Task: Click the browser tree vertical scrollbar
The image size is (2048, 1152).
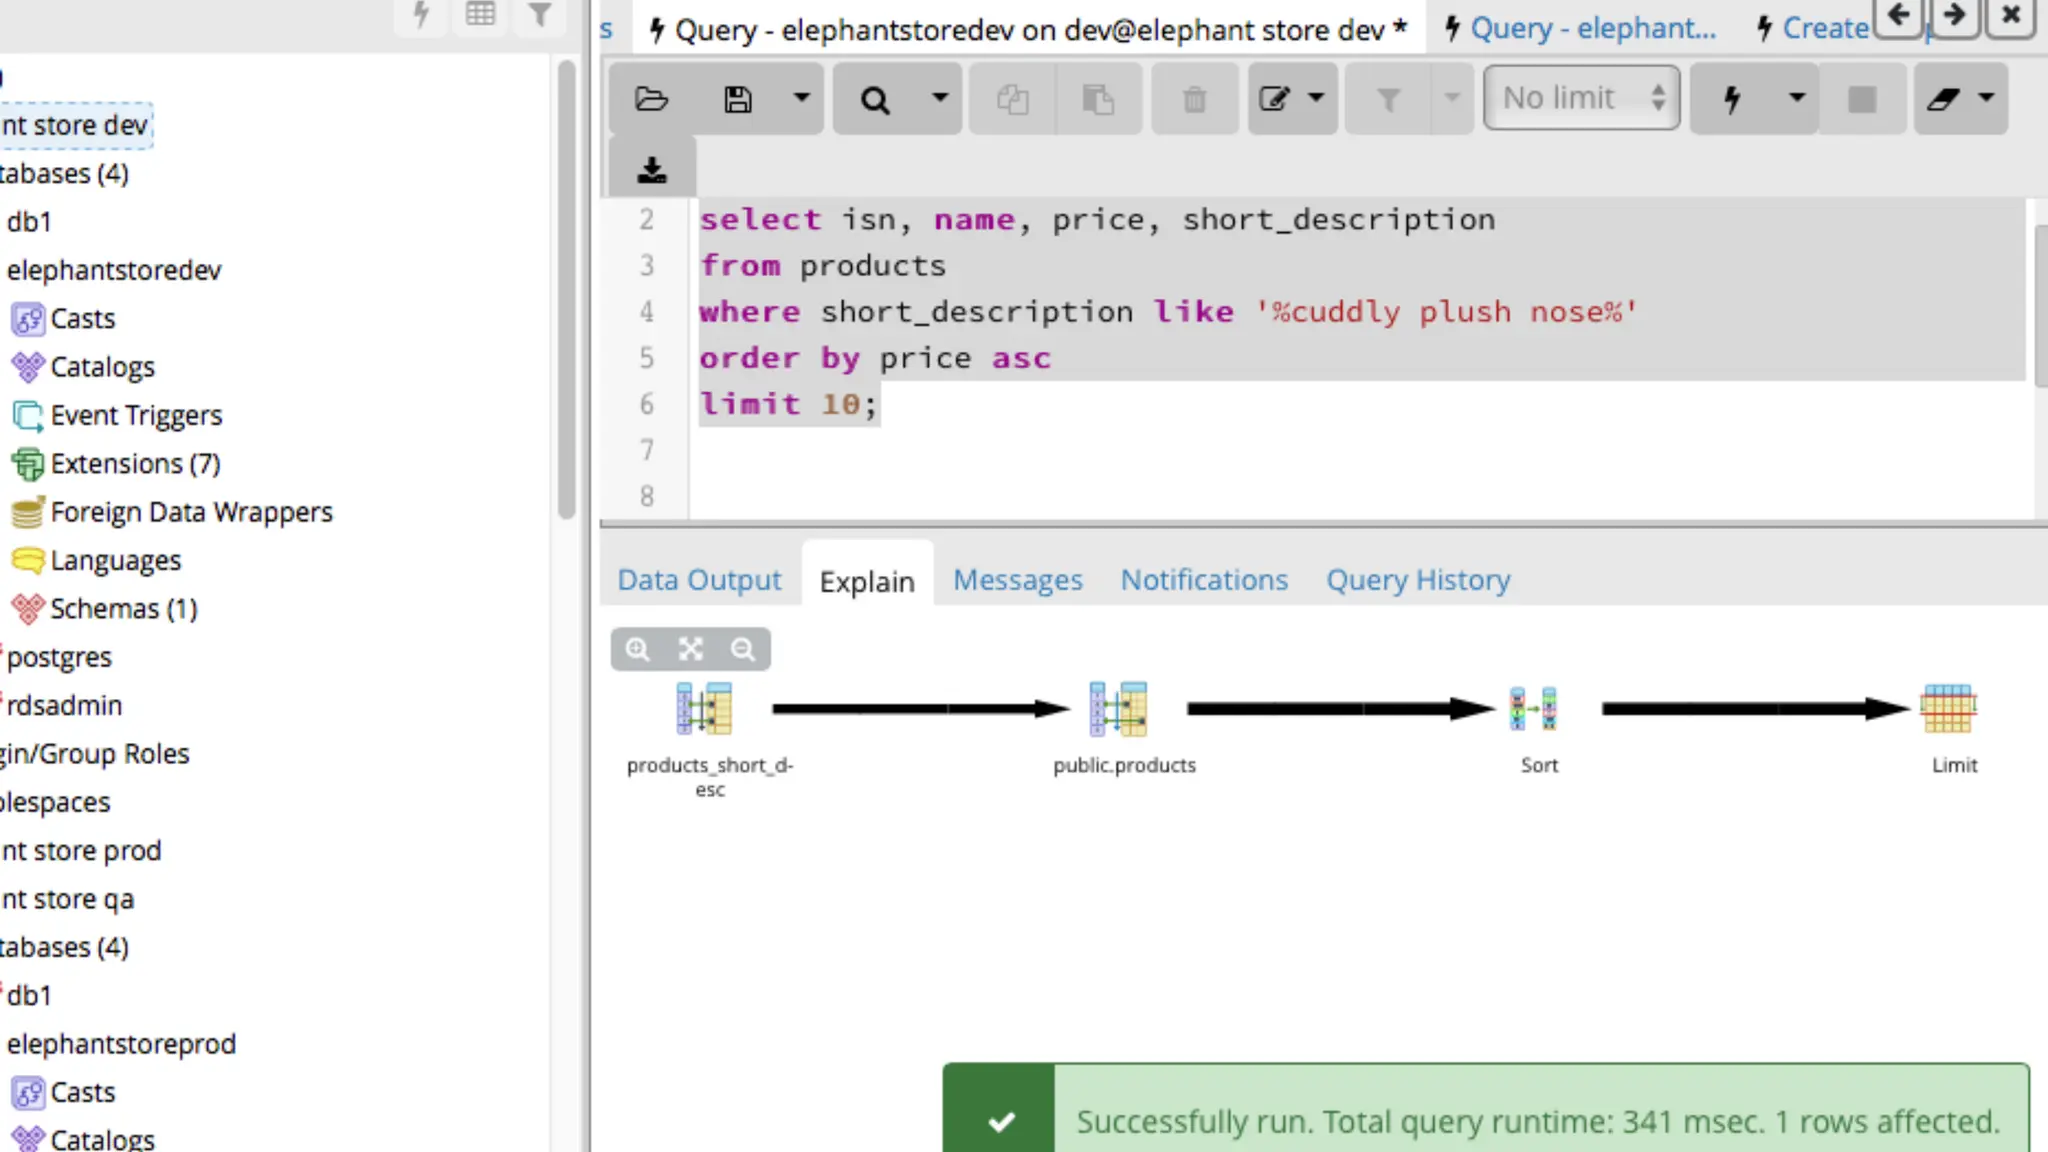Action: (567, 290)
